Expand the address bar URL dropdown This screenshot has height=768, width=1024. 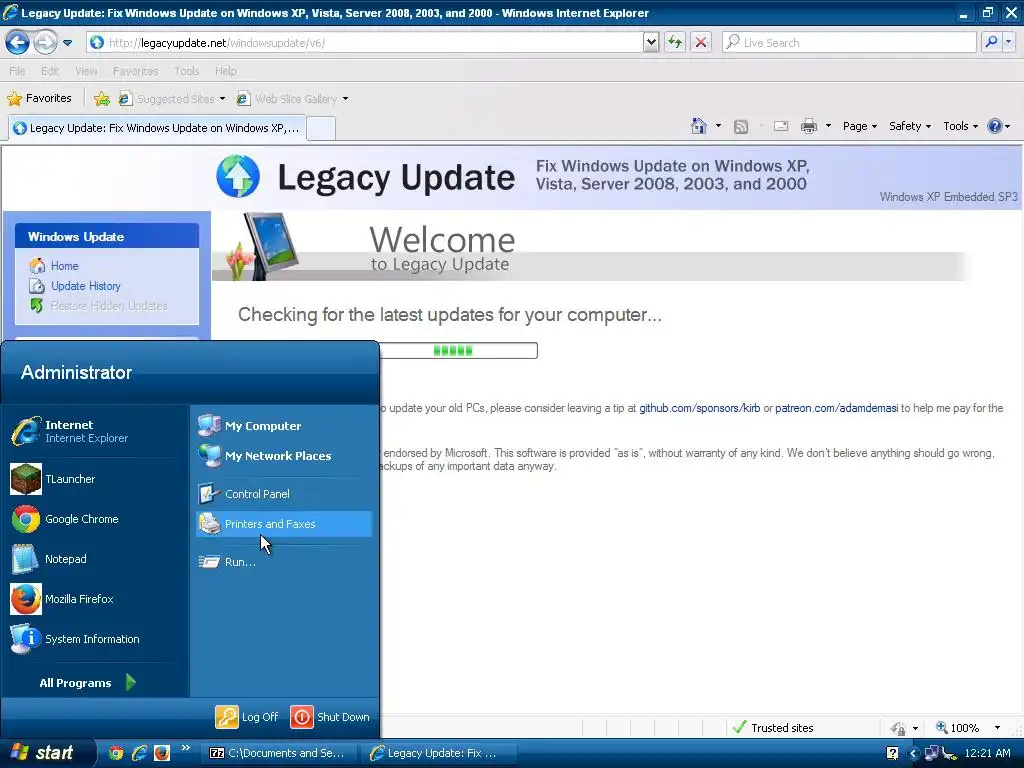[650, 43]
